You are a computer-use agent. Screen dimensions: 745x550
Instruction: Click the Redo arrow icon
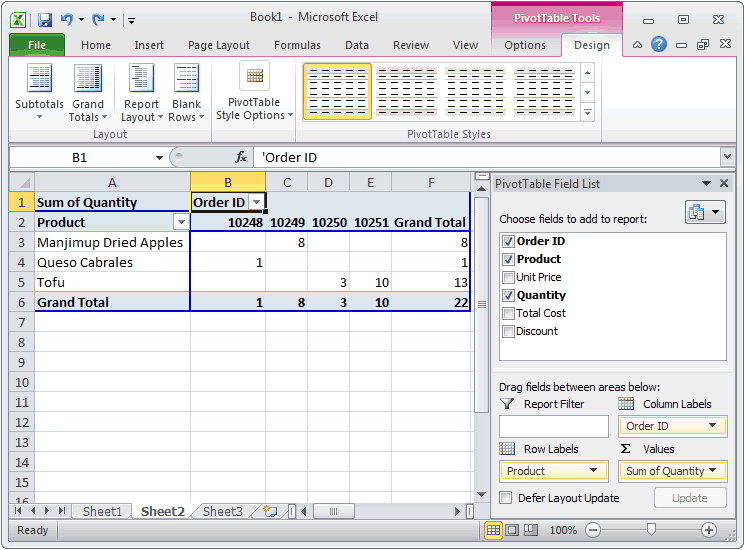pyautogui.click(x=98, y=19)
